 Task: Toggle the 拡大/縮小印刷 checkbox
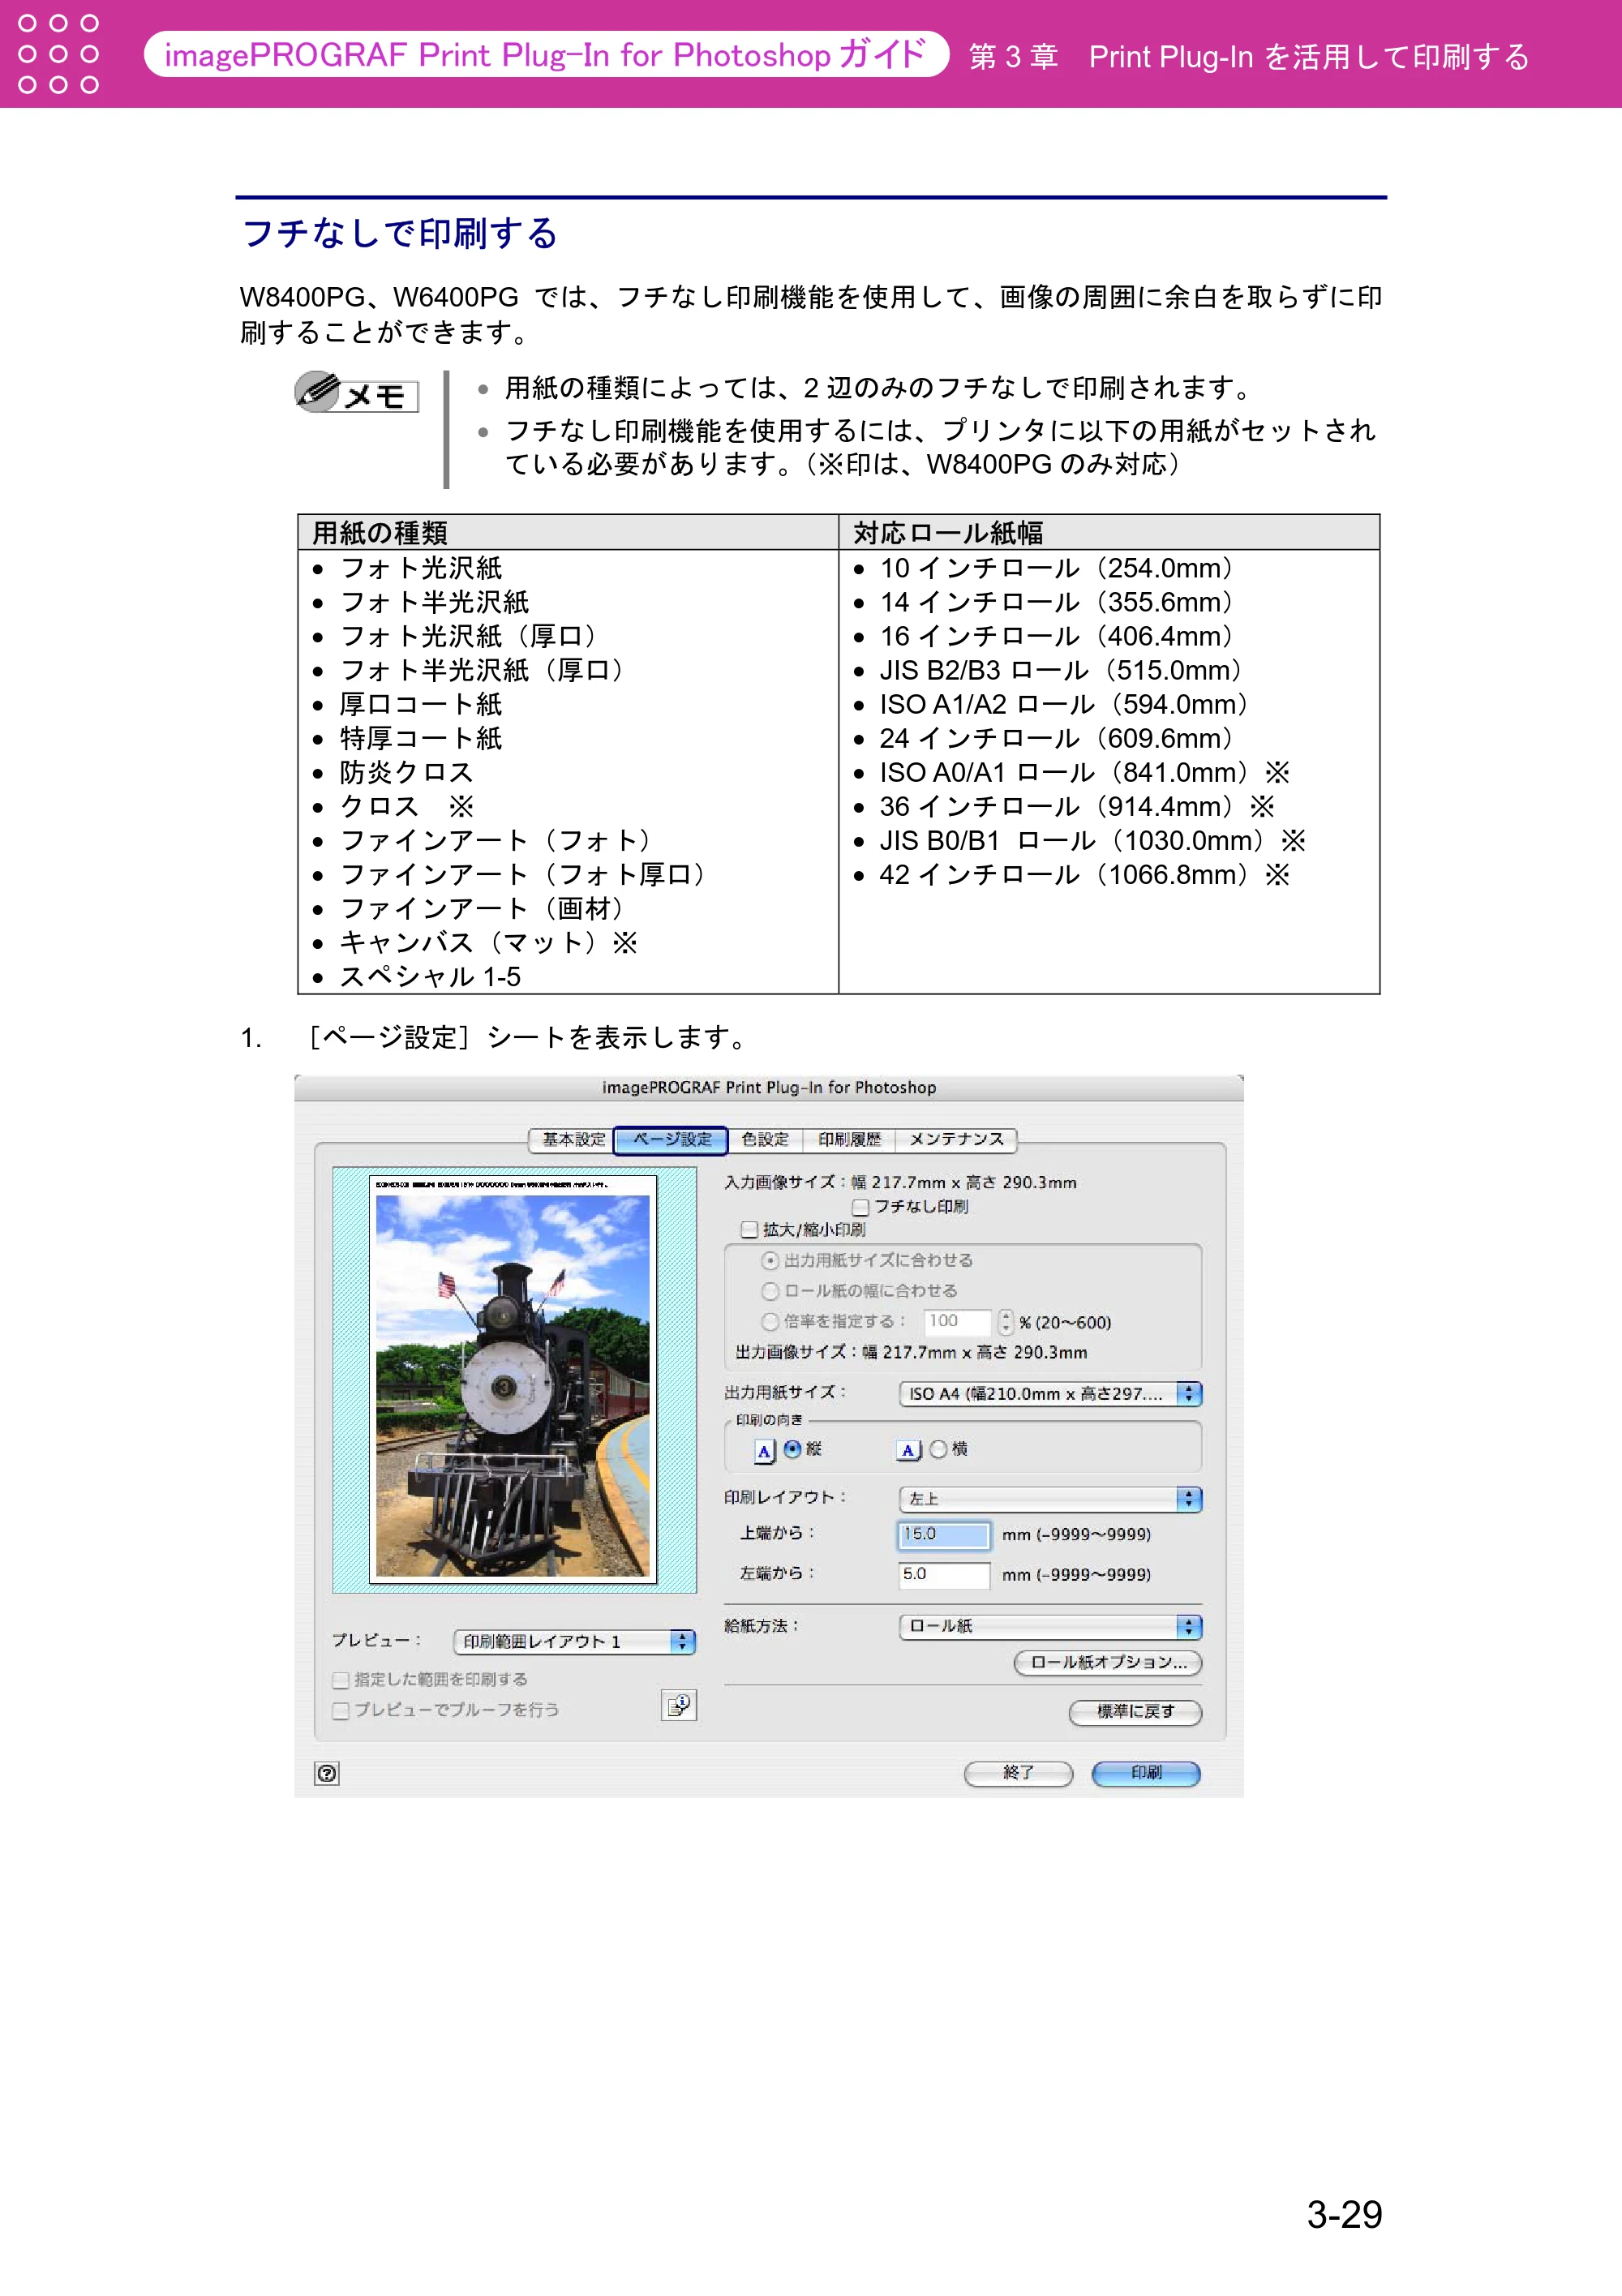[749, 1230]
